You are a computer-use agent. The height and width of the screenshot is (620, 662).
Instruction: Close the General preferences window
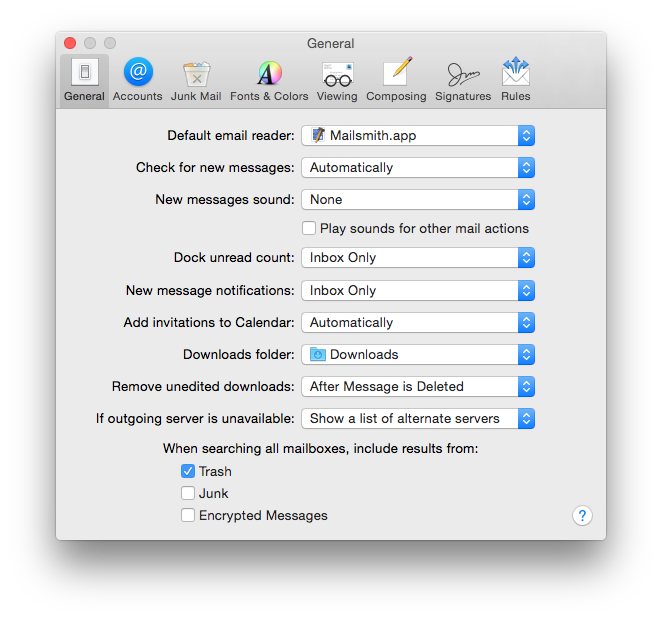click(x=70, y=43)
